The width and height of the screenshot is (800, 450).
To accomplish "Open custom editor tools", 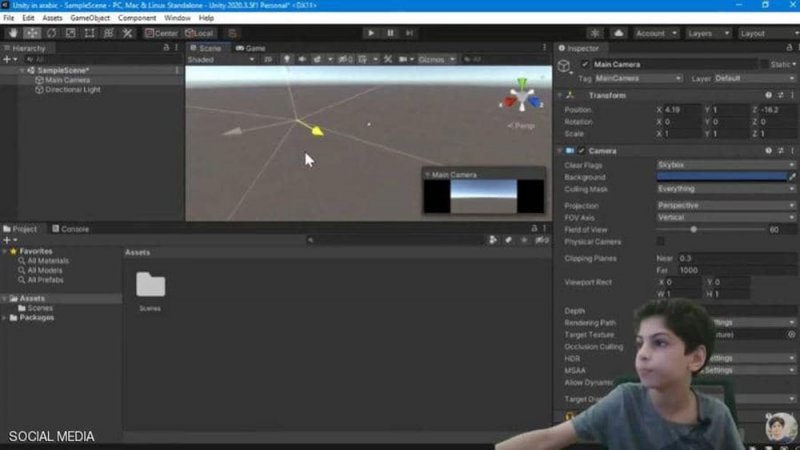I will [127, 33].
